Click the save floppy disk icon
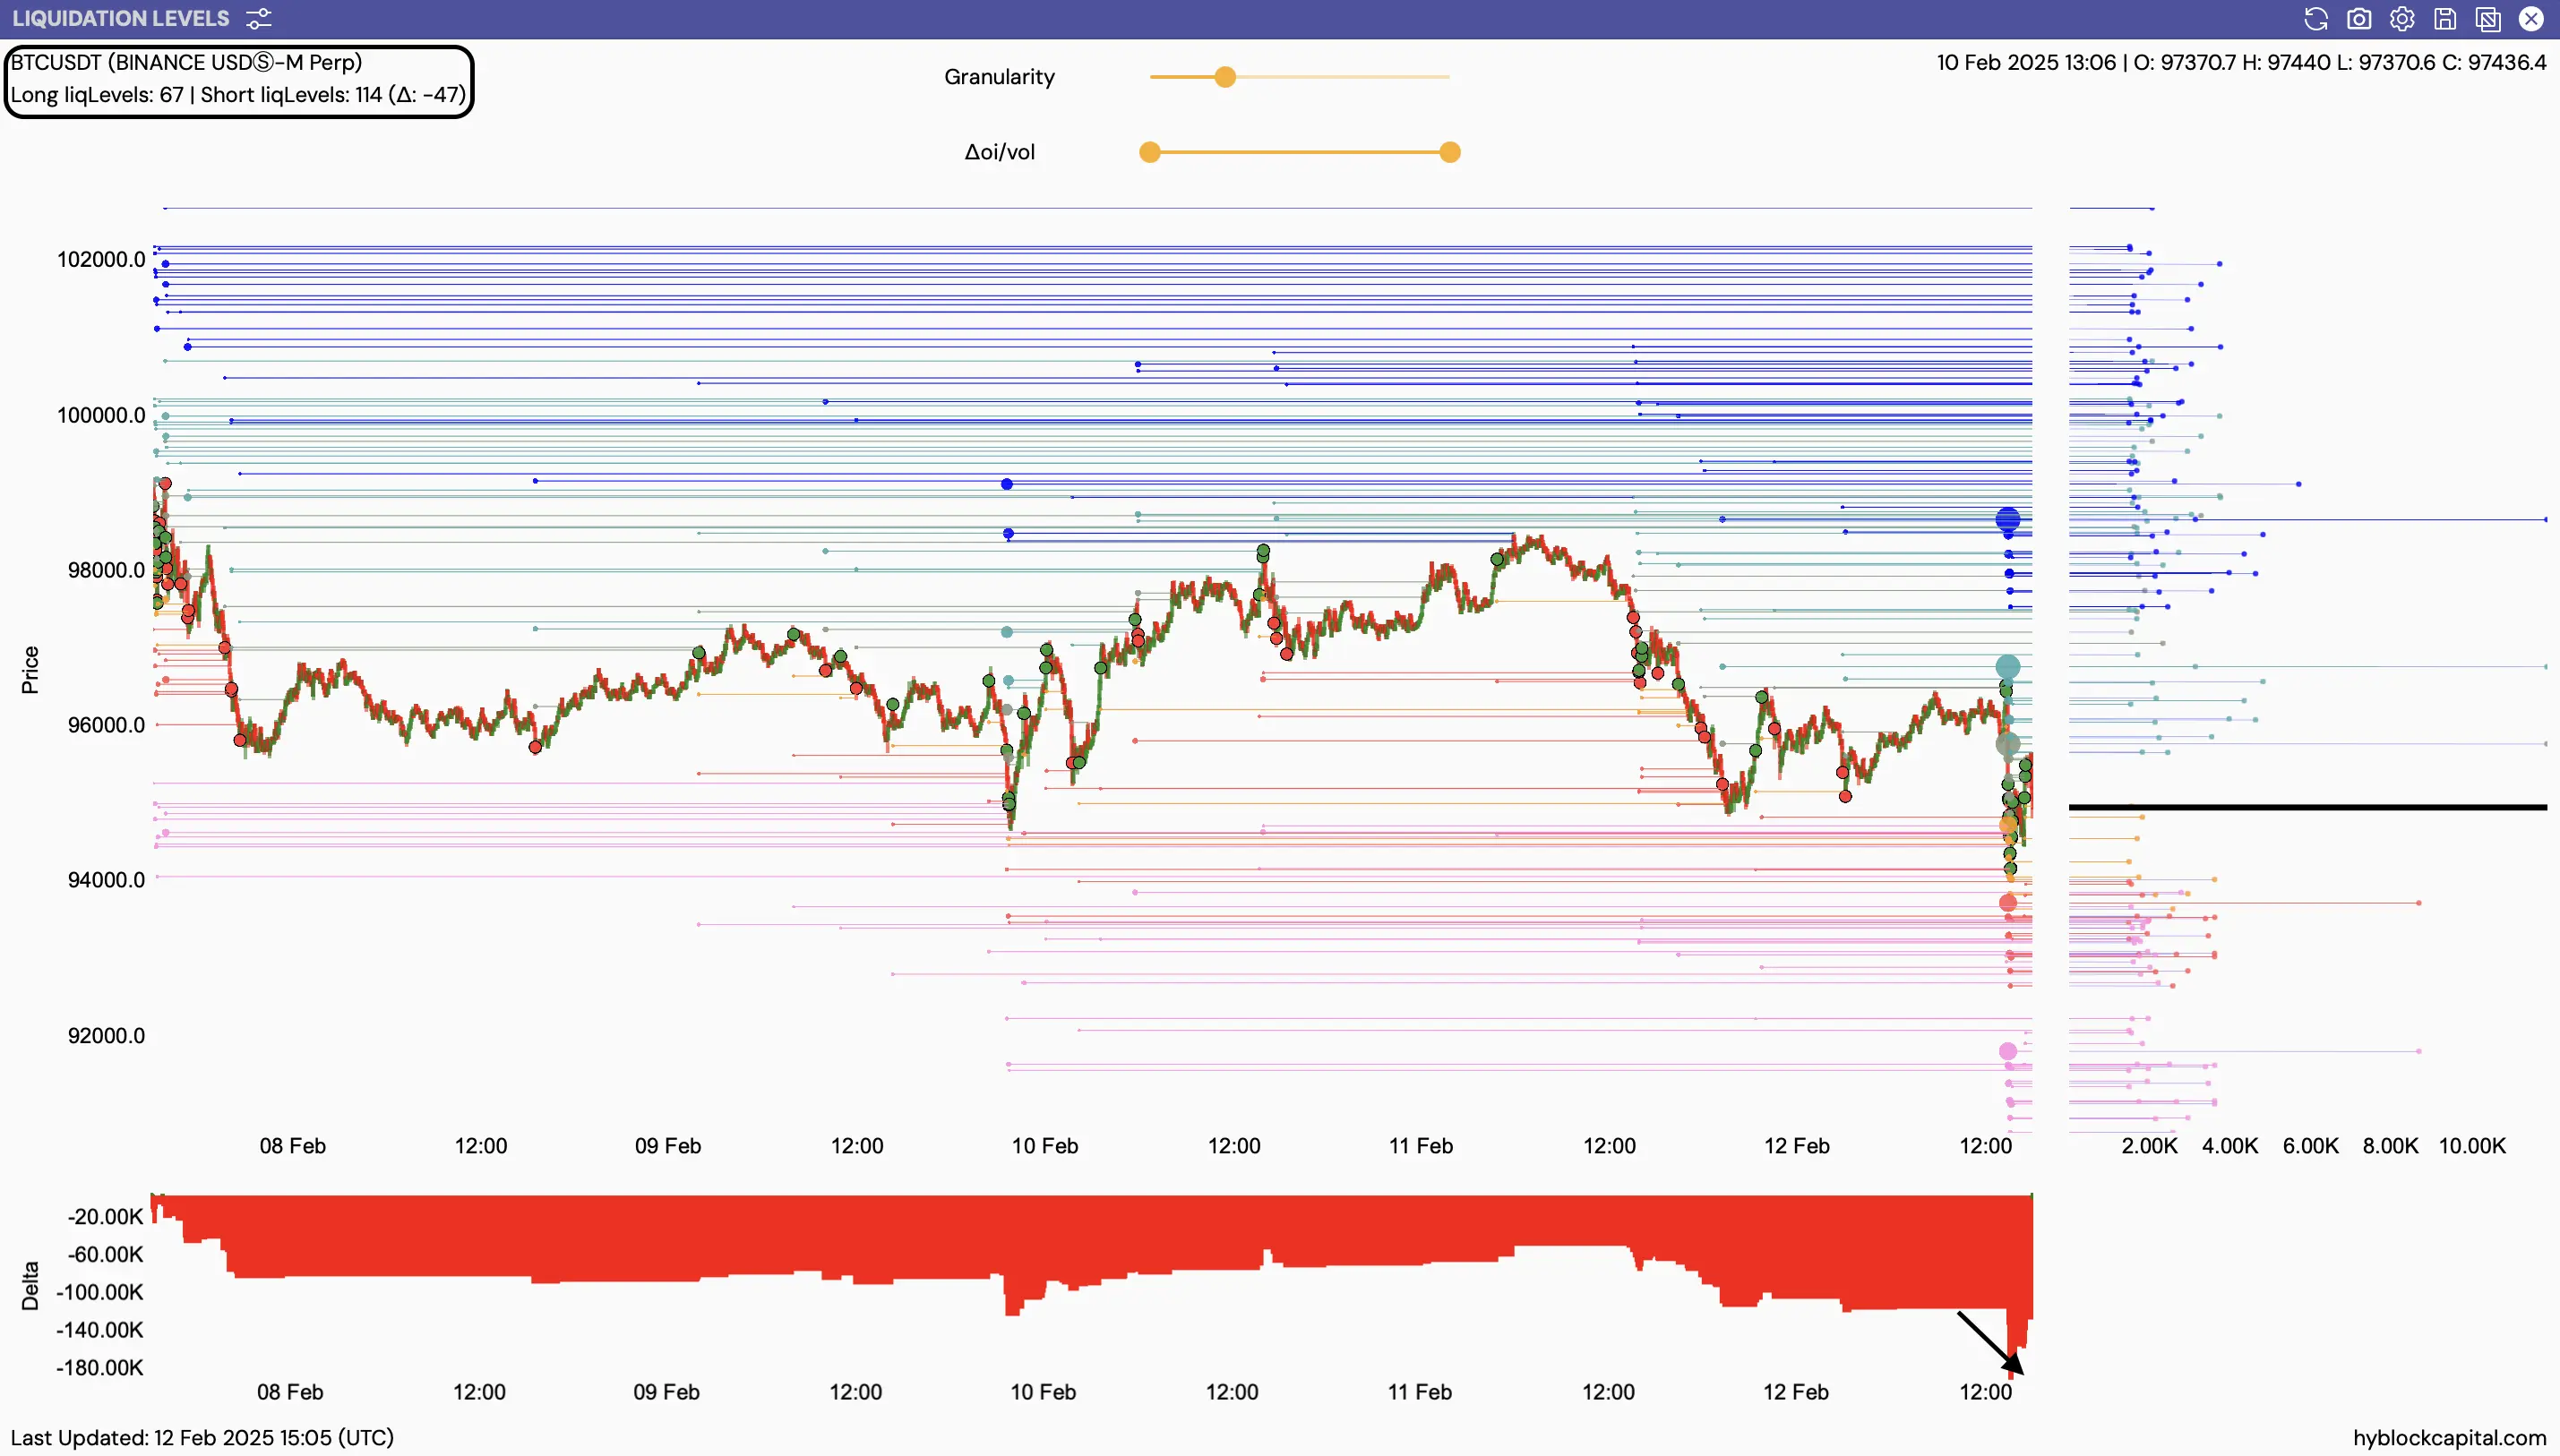 coord(2445,19)
